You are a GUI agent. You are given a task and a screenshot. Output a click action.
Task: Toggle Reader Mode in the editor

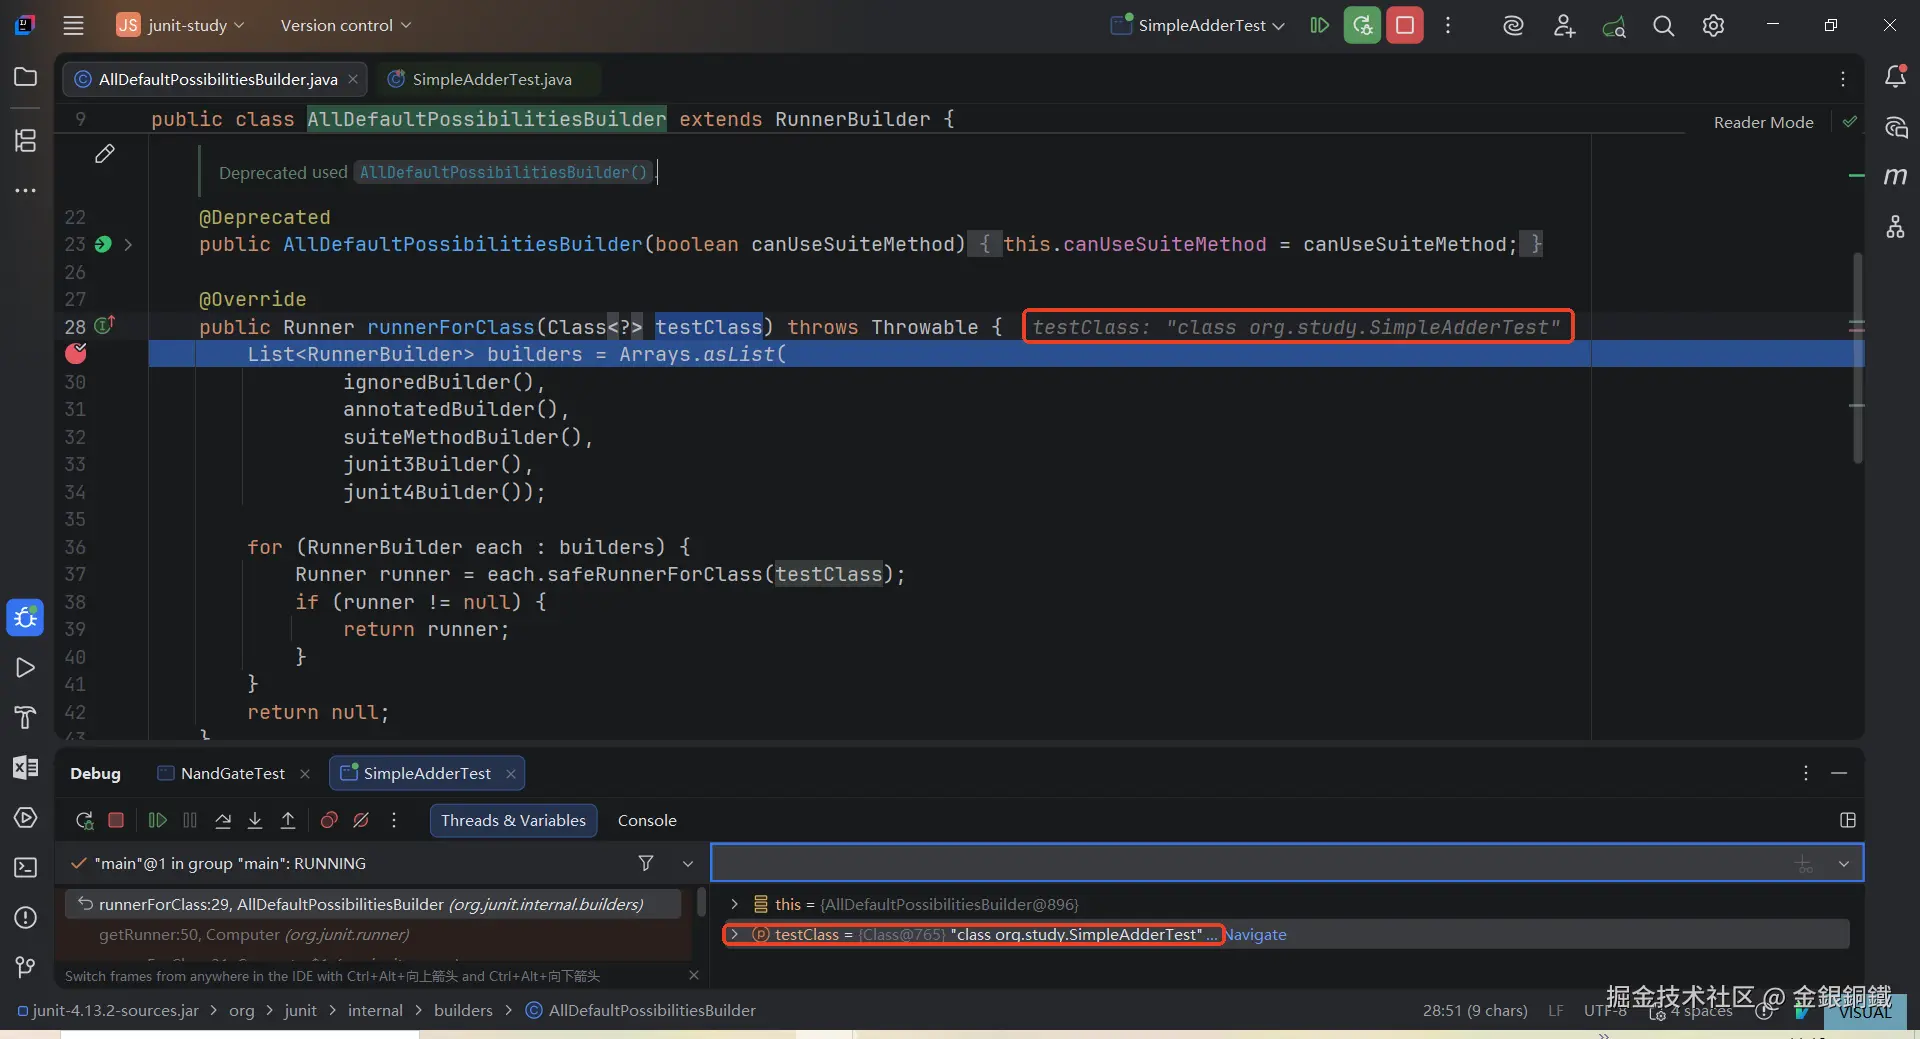pyautogui.click(x=1763, y=122)
